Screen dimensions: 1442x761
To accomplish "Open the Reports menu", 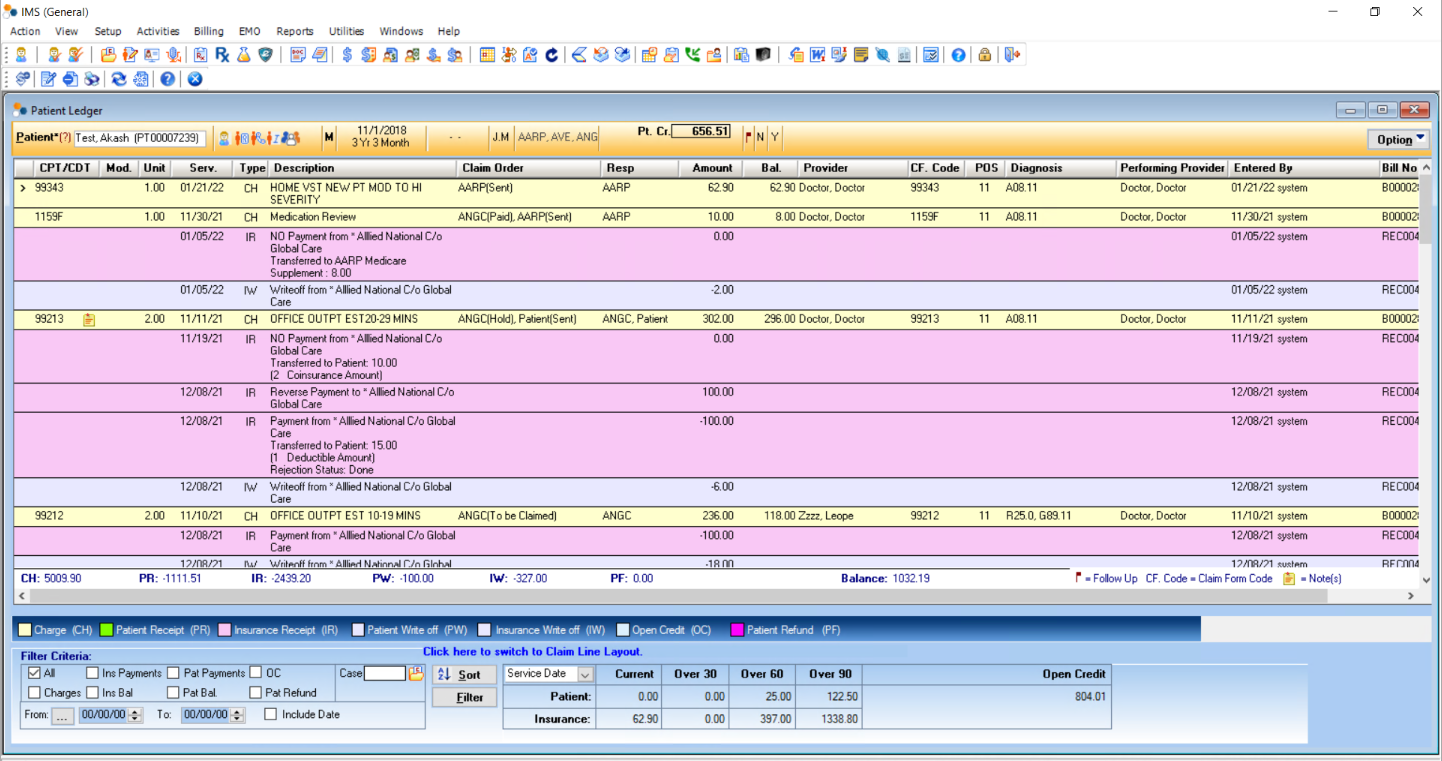I will pyautogui.click(x=294, y=31).
